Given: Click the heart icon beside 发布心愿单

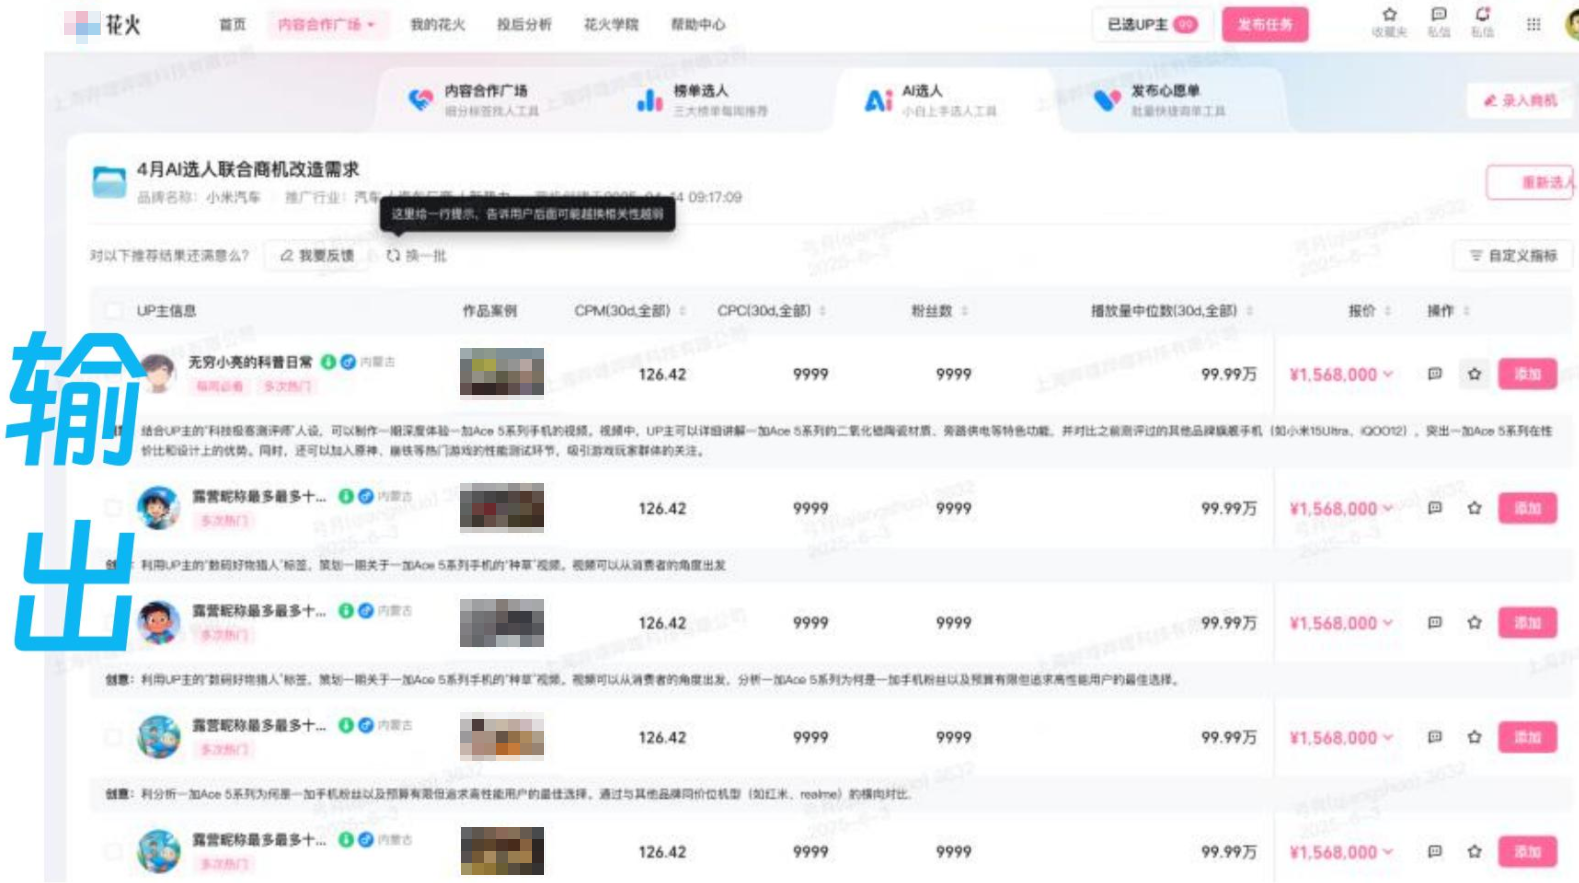Looking at the screenshot, I should pos(1107,100).
